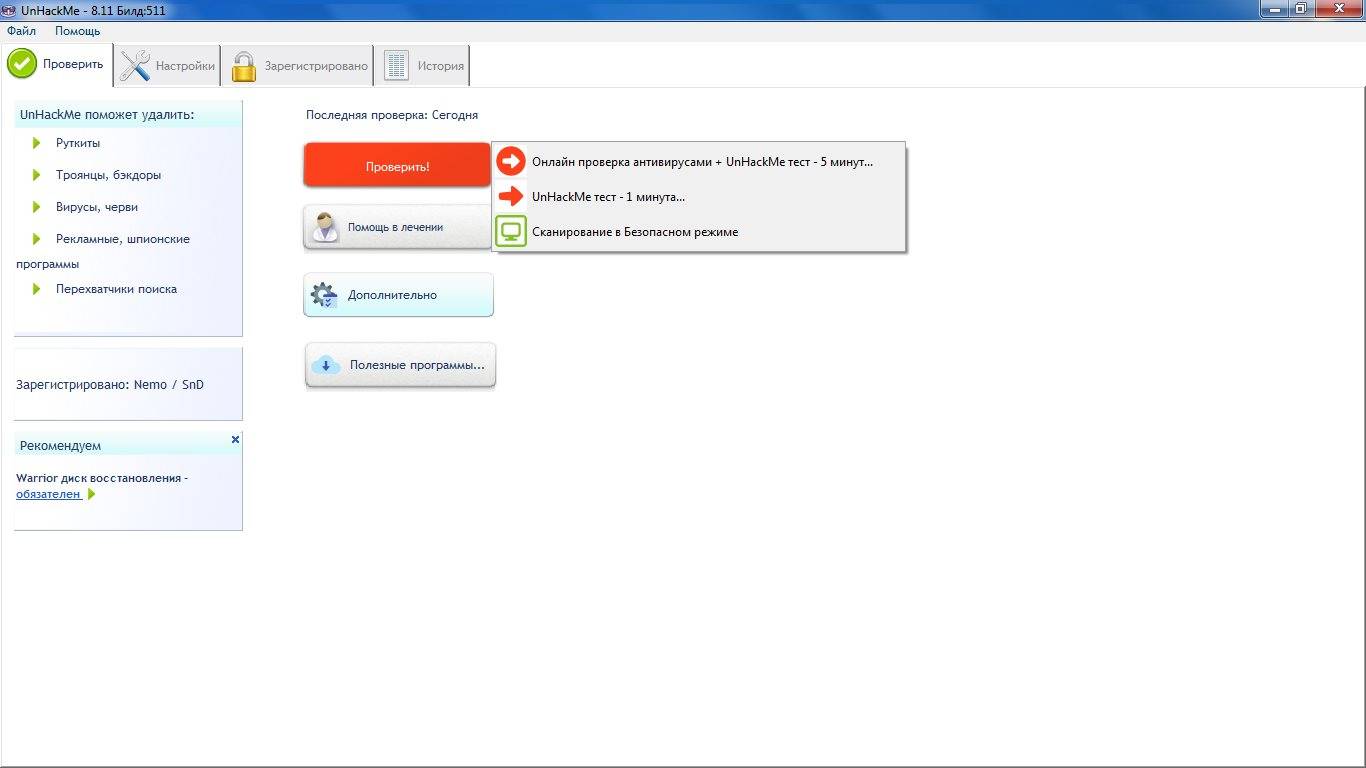Minimize the UnHackMe window

(x=1274, y=9)
